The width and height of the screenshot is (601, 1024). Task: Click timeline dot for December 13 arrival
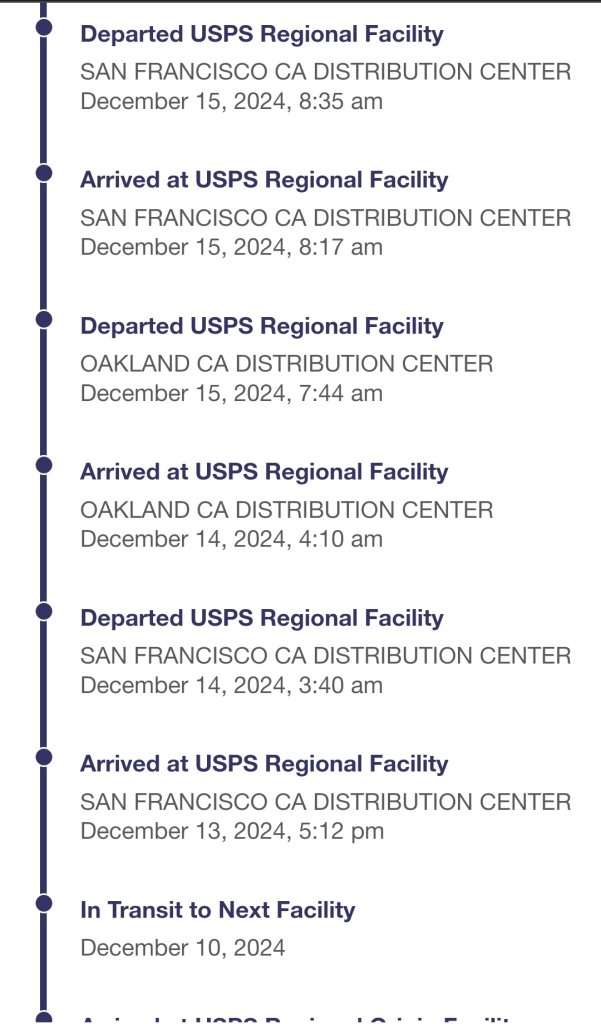[x=43, y=757]
